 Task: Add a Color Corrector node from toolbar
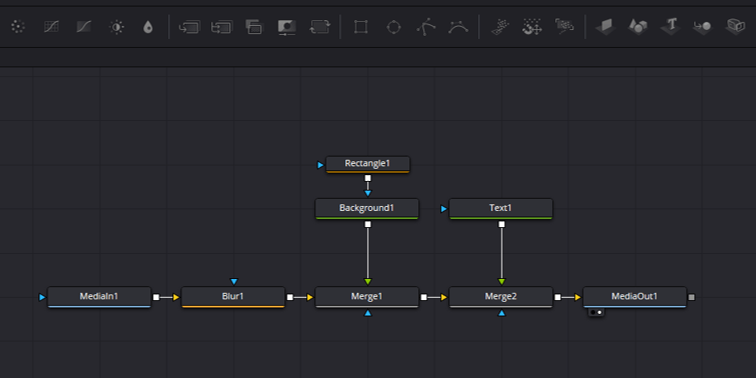click(18, 27)
